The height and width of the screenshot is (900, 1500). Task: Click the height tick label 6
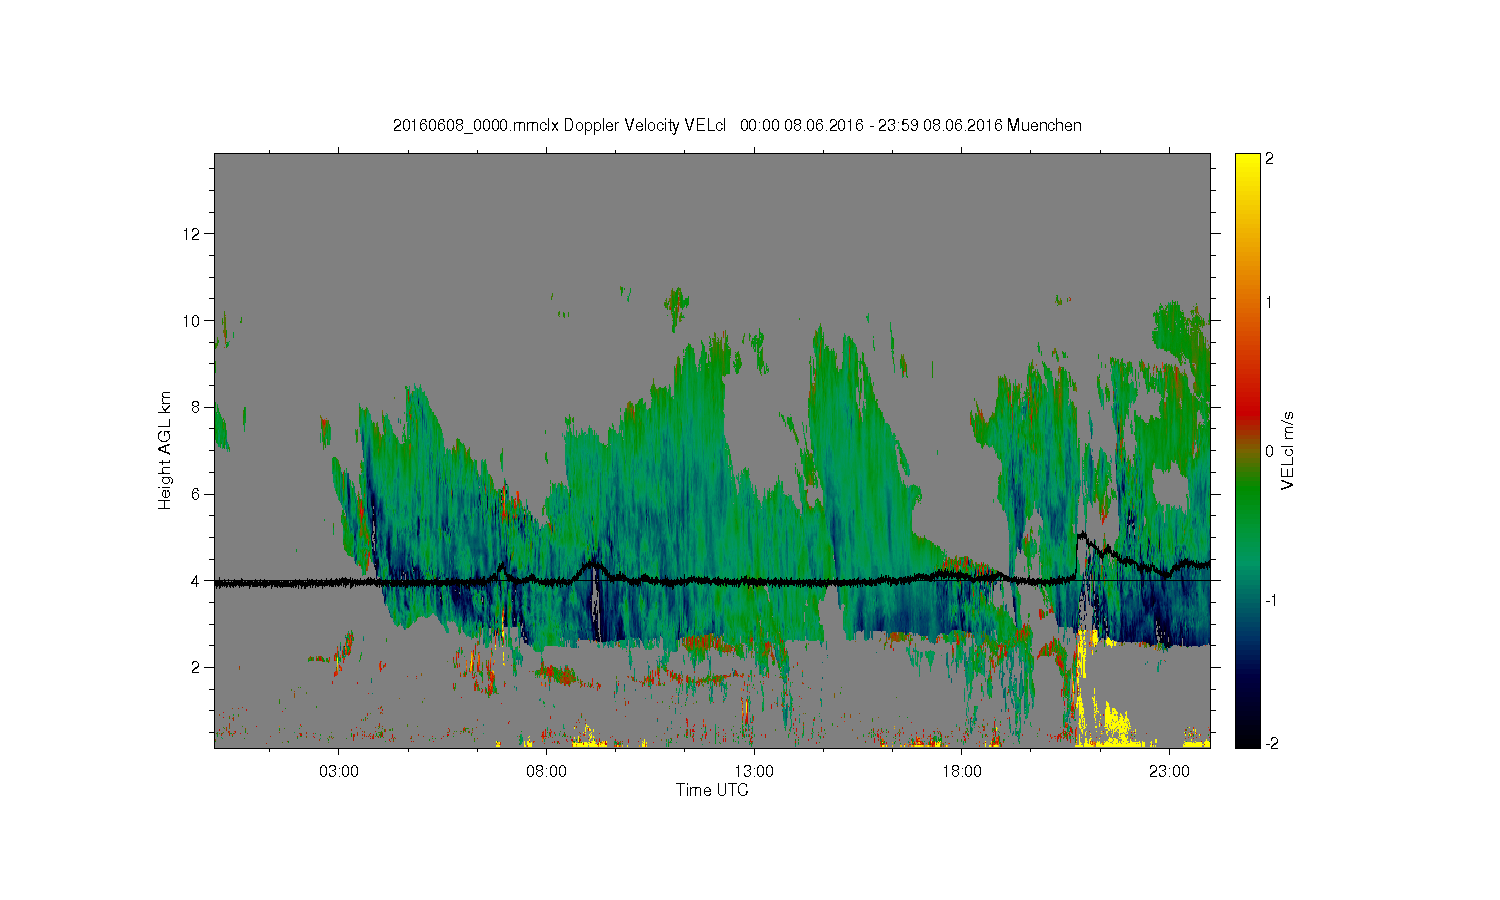[195, 494]
